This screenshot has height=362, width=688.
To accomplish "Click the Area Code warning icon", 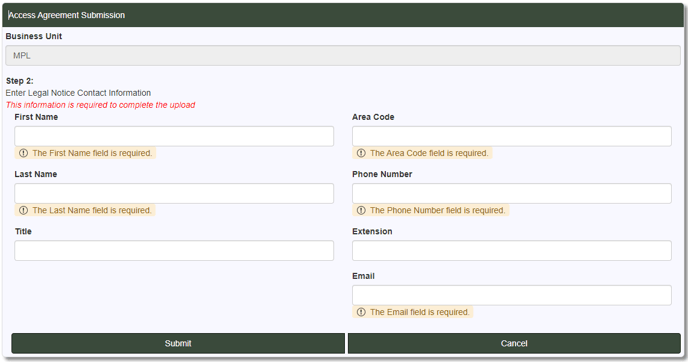I will [x=361, y=153].
